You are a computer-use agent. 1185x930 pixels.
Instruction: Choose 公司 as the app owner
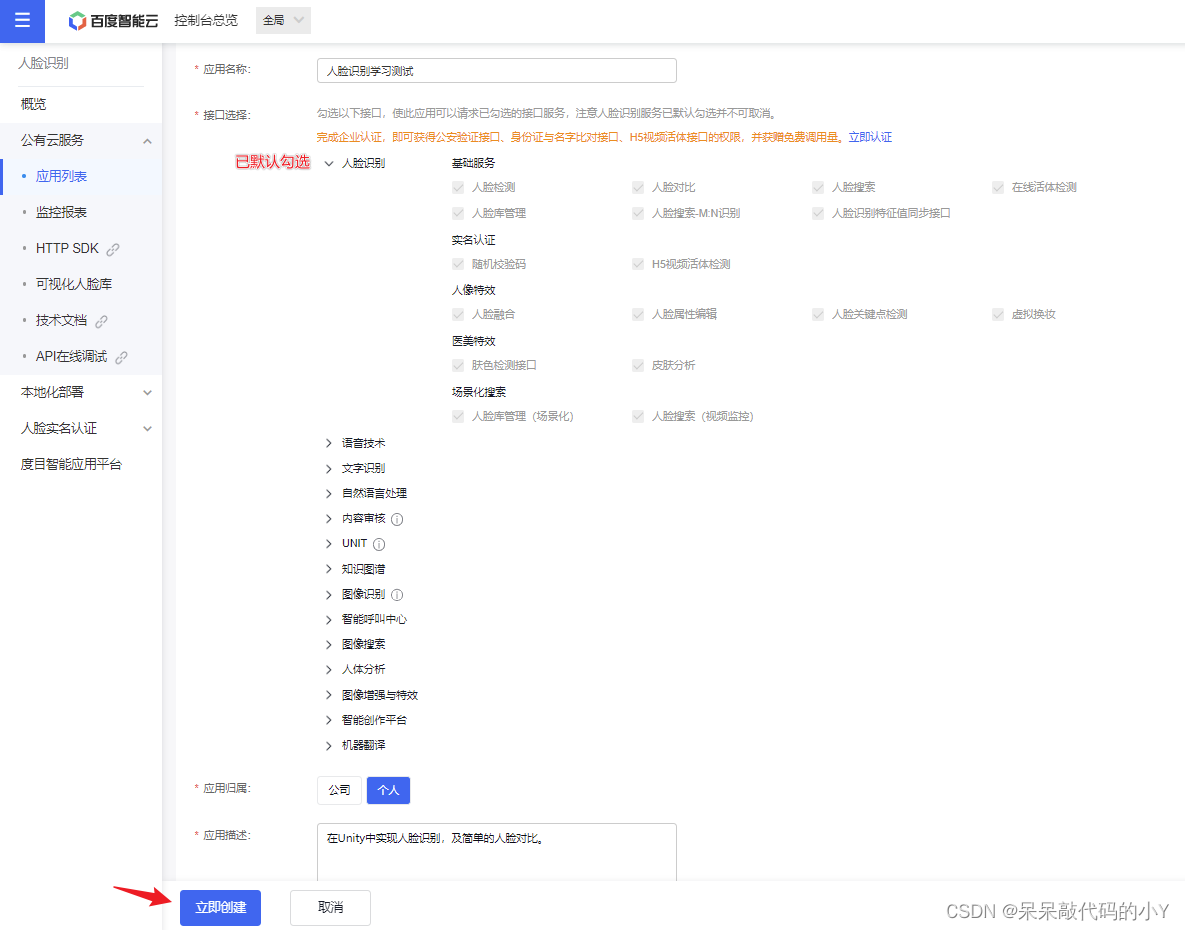pos(339,790)
